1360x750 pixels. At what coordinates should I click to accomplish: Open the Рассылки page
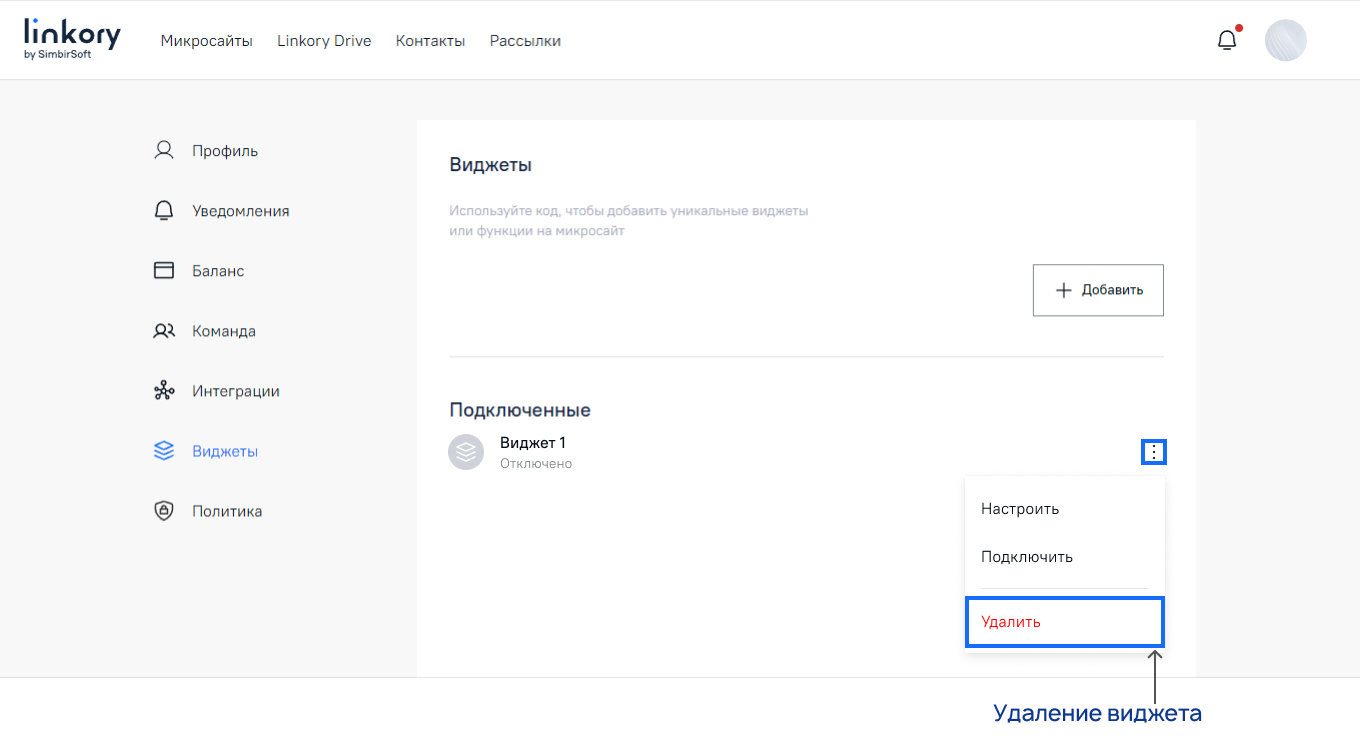pos(525,41)
